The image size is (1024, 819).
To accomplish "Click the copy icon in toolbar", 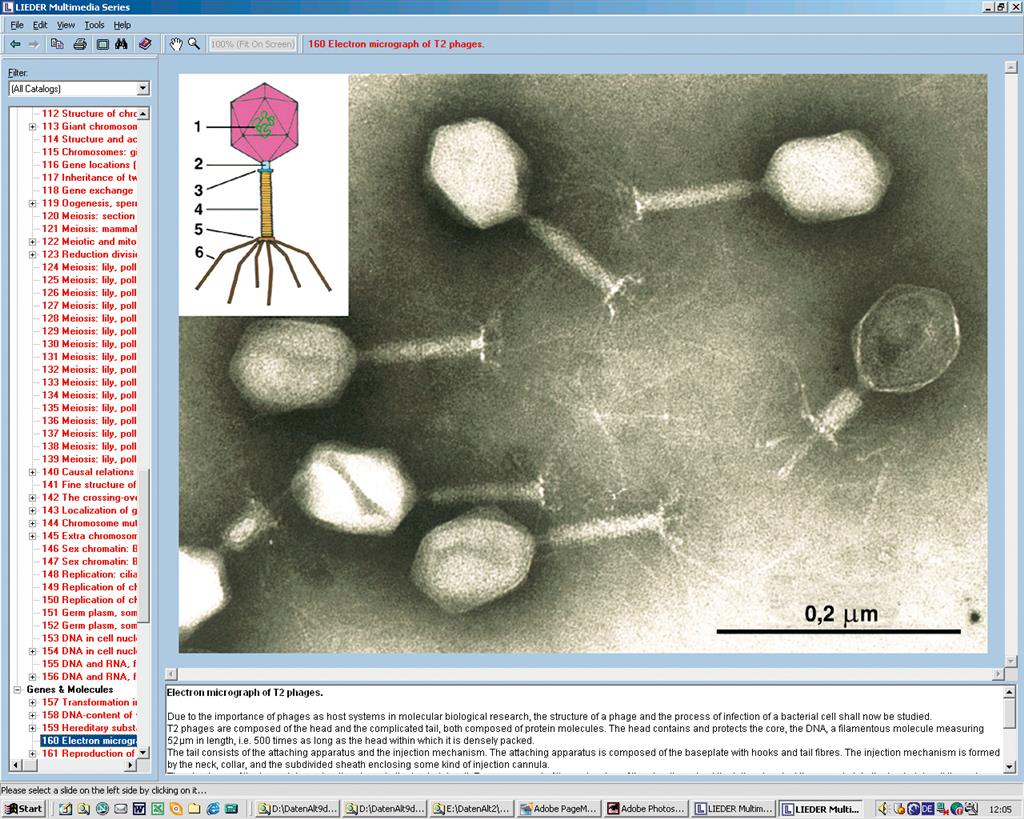I will tap(57, 44).
